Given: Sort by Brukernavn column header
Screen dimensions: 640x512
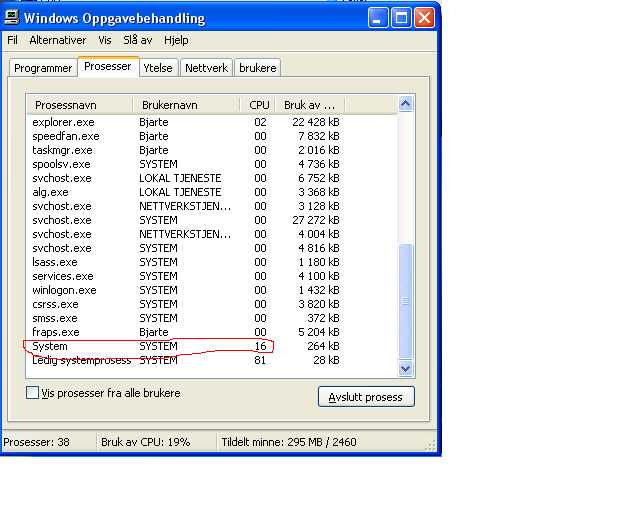Looking at the screenshot, I should (186, 105).
